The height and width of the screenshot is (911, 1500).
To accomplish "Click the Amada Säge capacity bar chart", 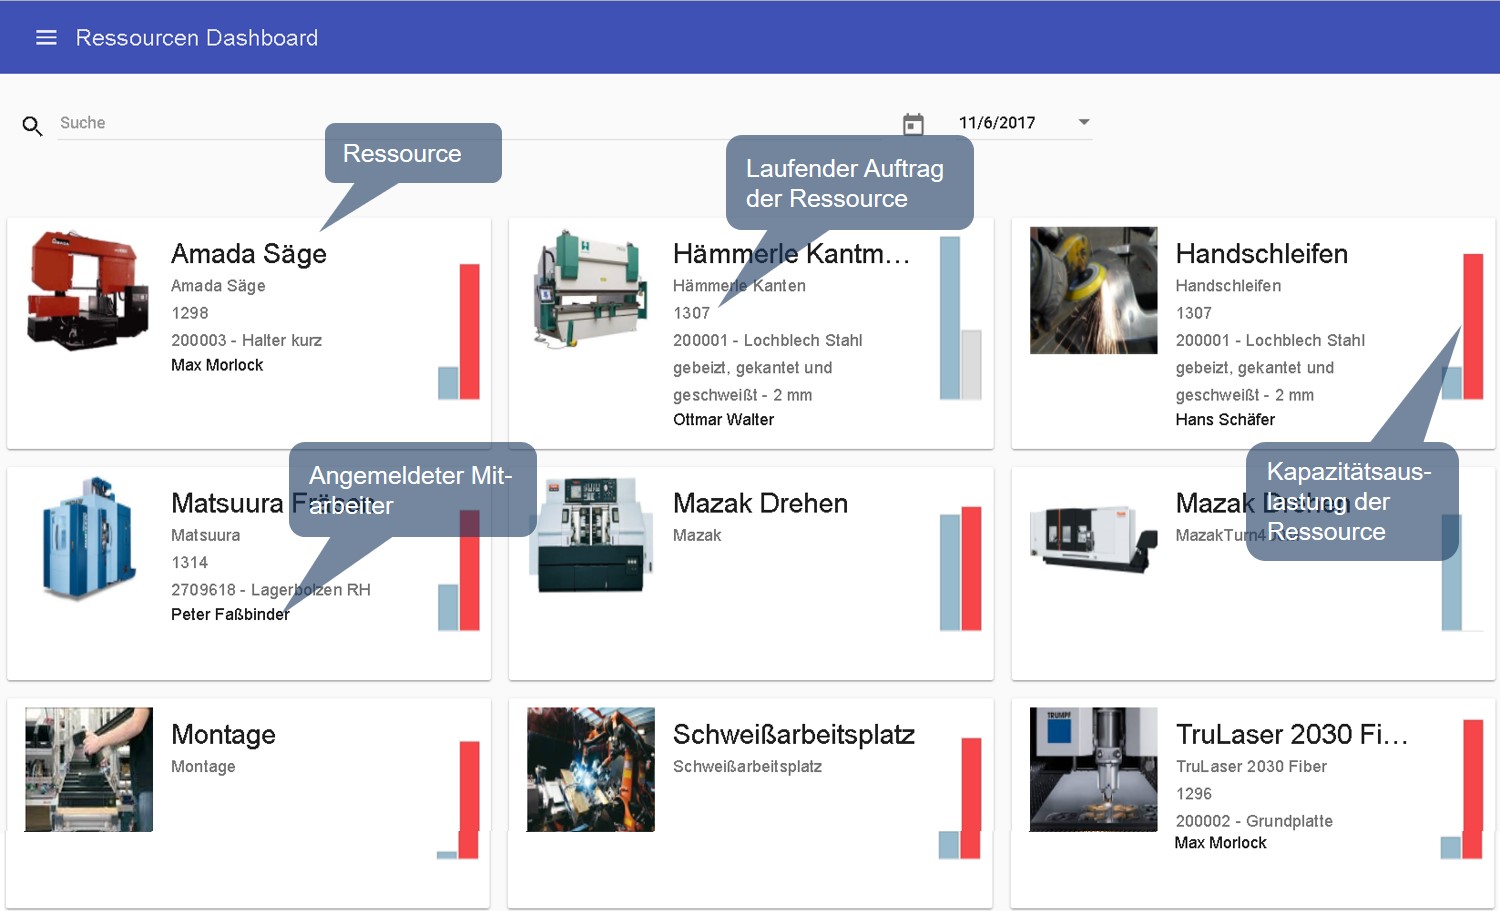I will pos(459,332).
